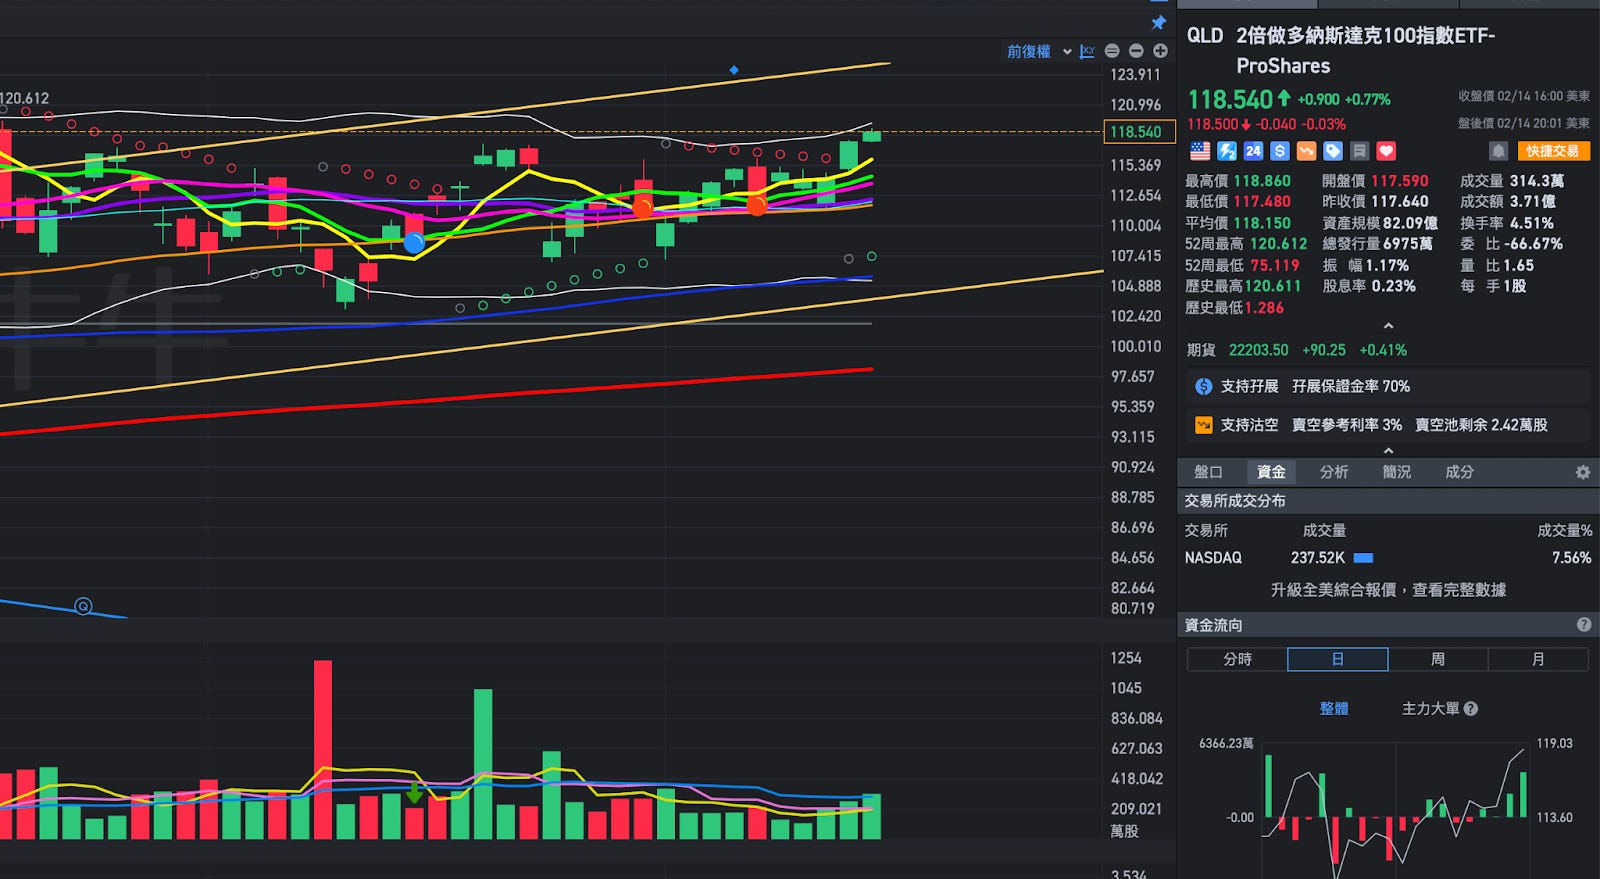Open the 簡況 tab
Viewport: 1600px width, 879px height.
pyautogui.click(x=1397, y=472)
